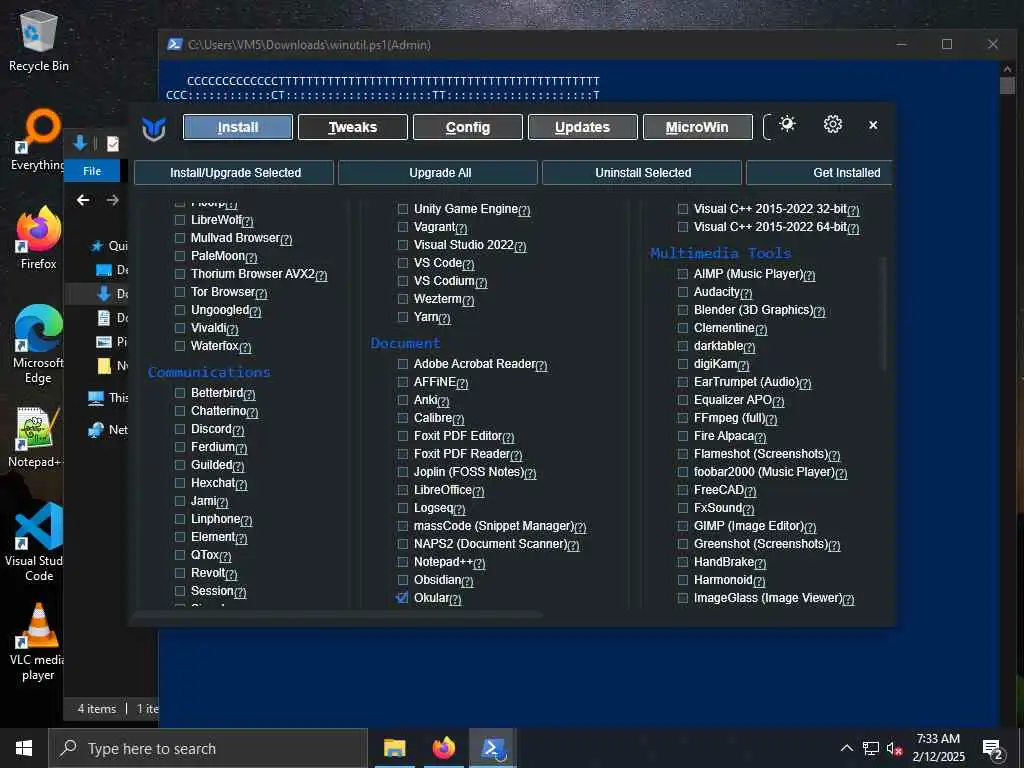Check the Discord checkbox
This screenshot has height=768, width=1024.
180,429
